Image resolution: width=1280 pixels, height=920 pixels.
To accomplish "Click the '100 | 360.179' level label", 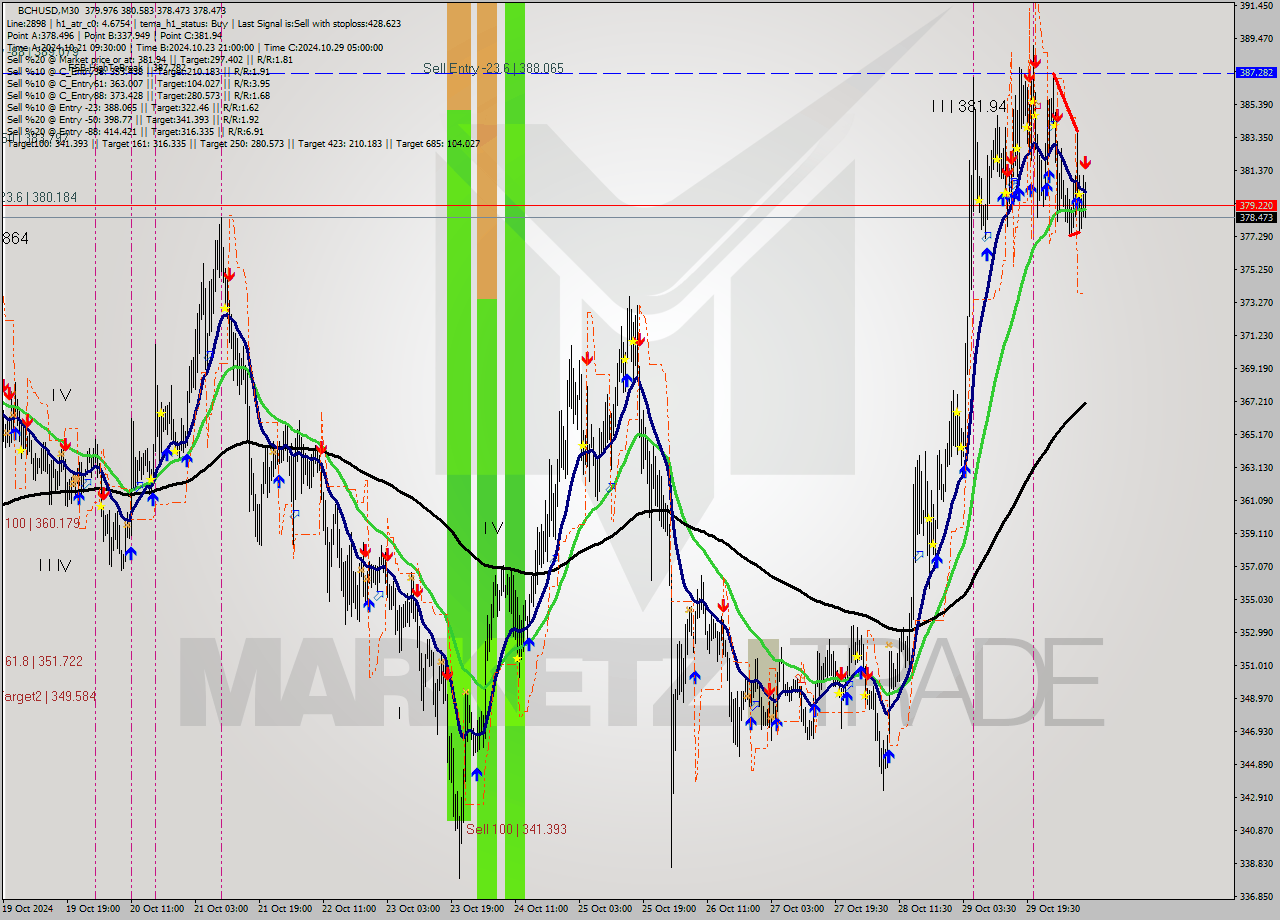I will 42,524.
